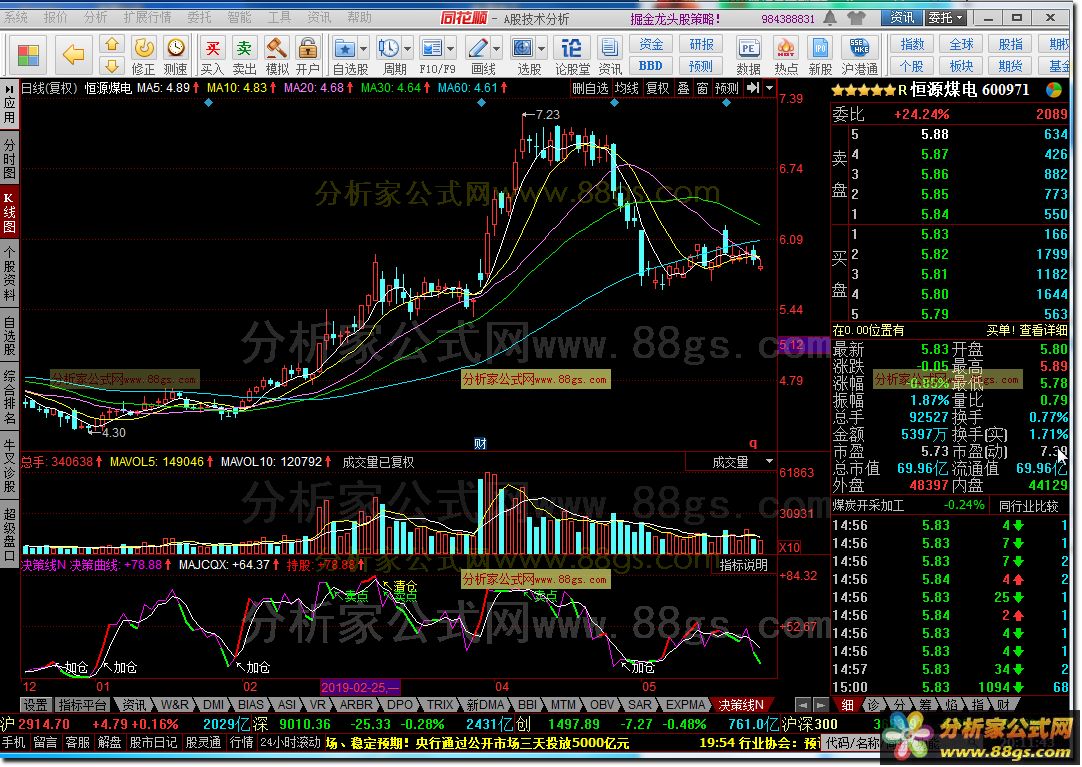Toggle the 预测 forecast chart button
The image size is (1082, 767).
tap(727, 88)
